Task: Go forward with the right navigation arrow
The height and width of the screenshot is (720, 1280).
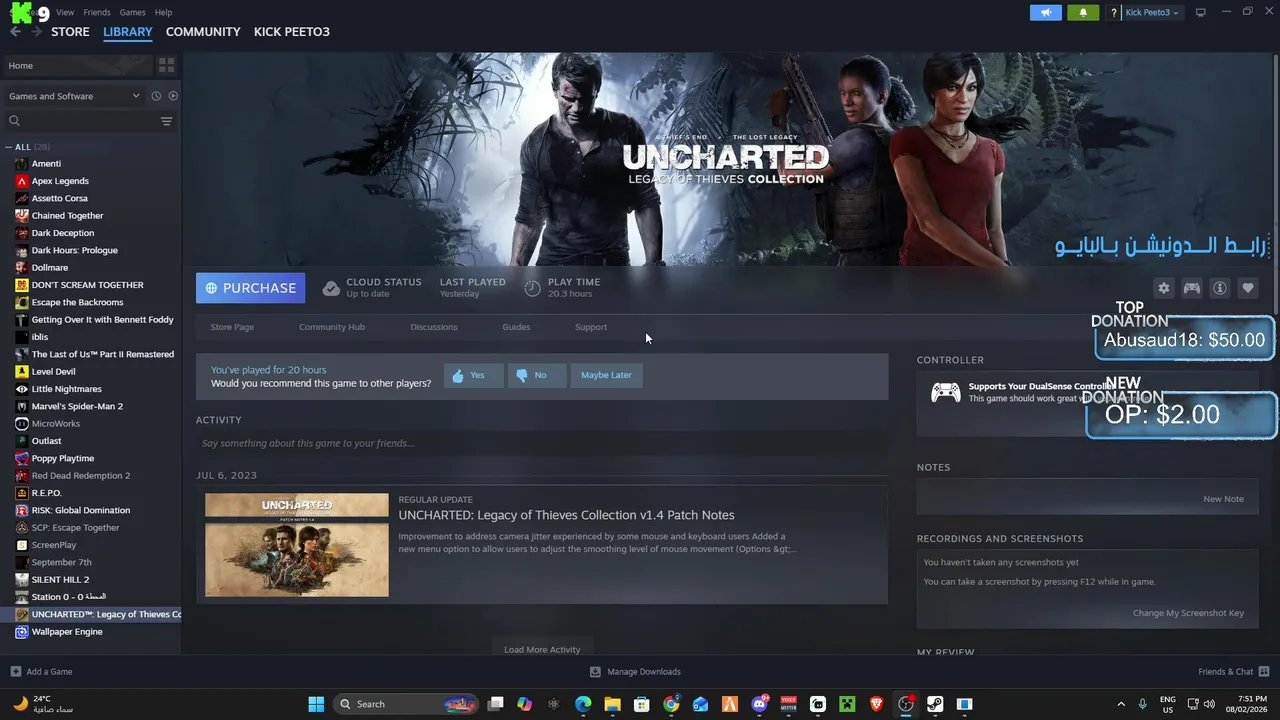Action: [x=36, y=32]
